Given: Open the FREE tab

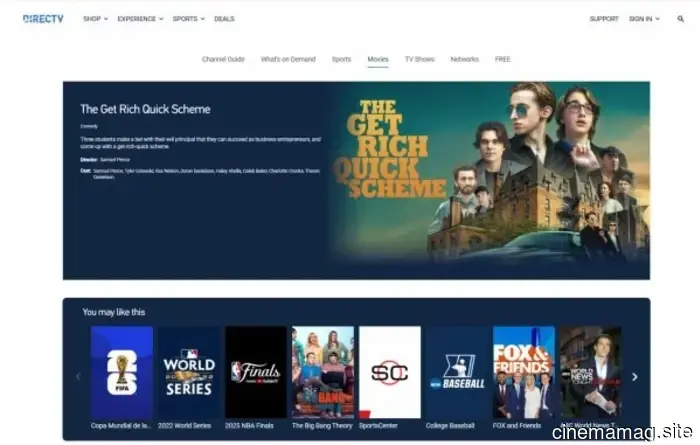Looking at the screenshot, I should pyautogui.click(x=503, y=59).
